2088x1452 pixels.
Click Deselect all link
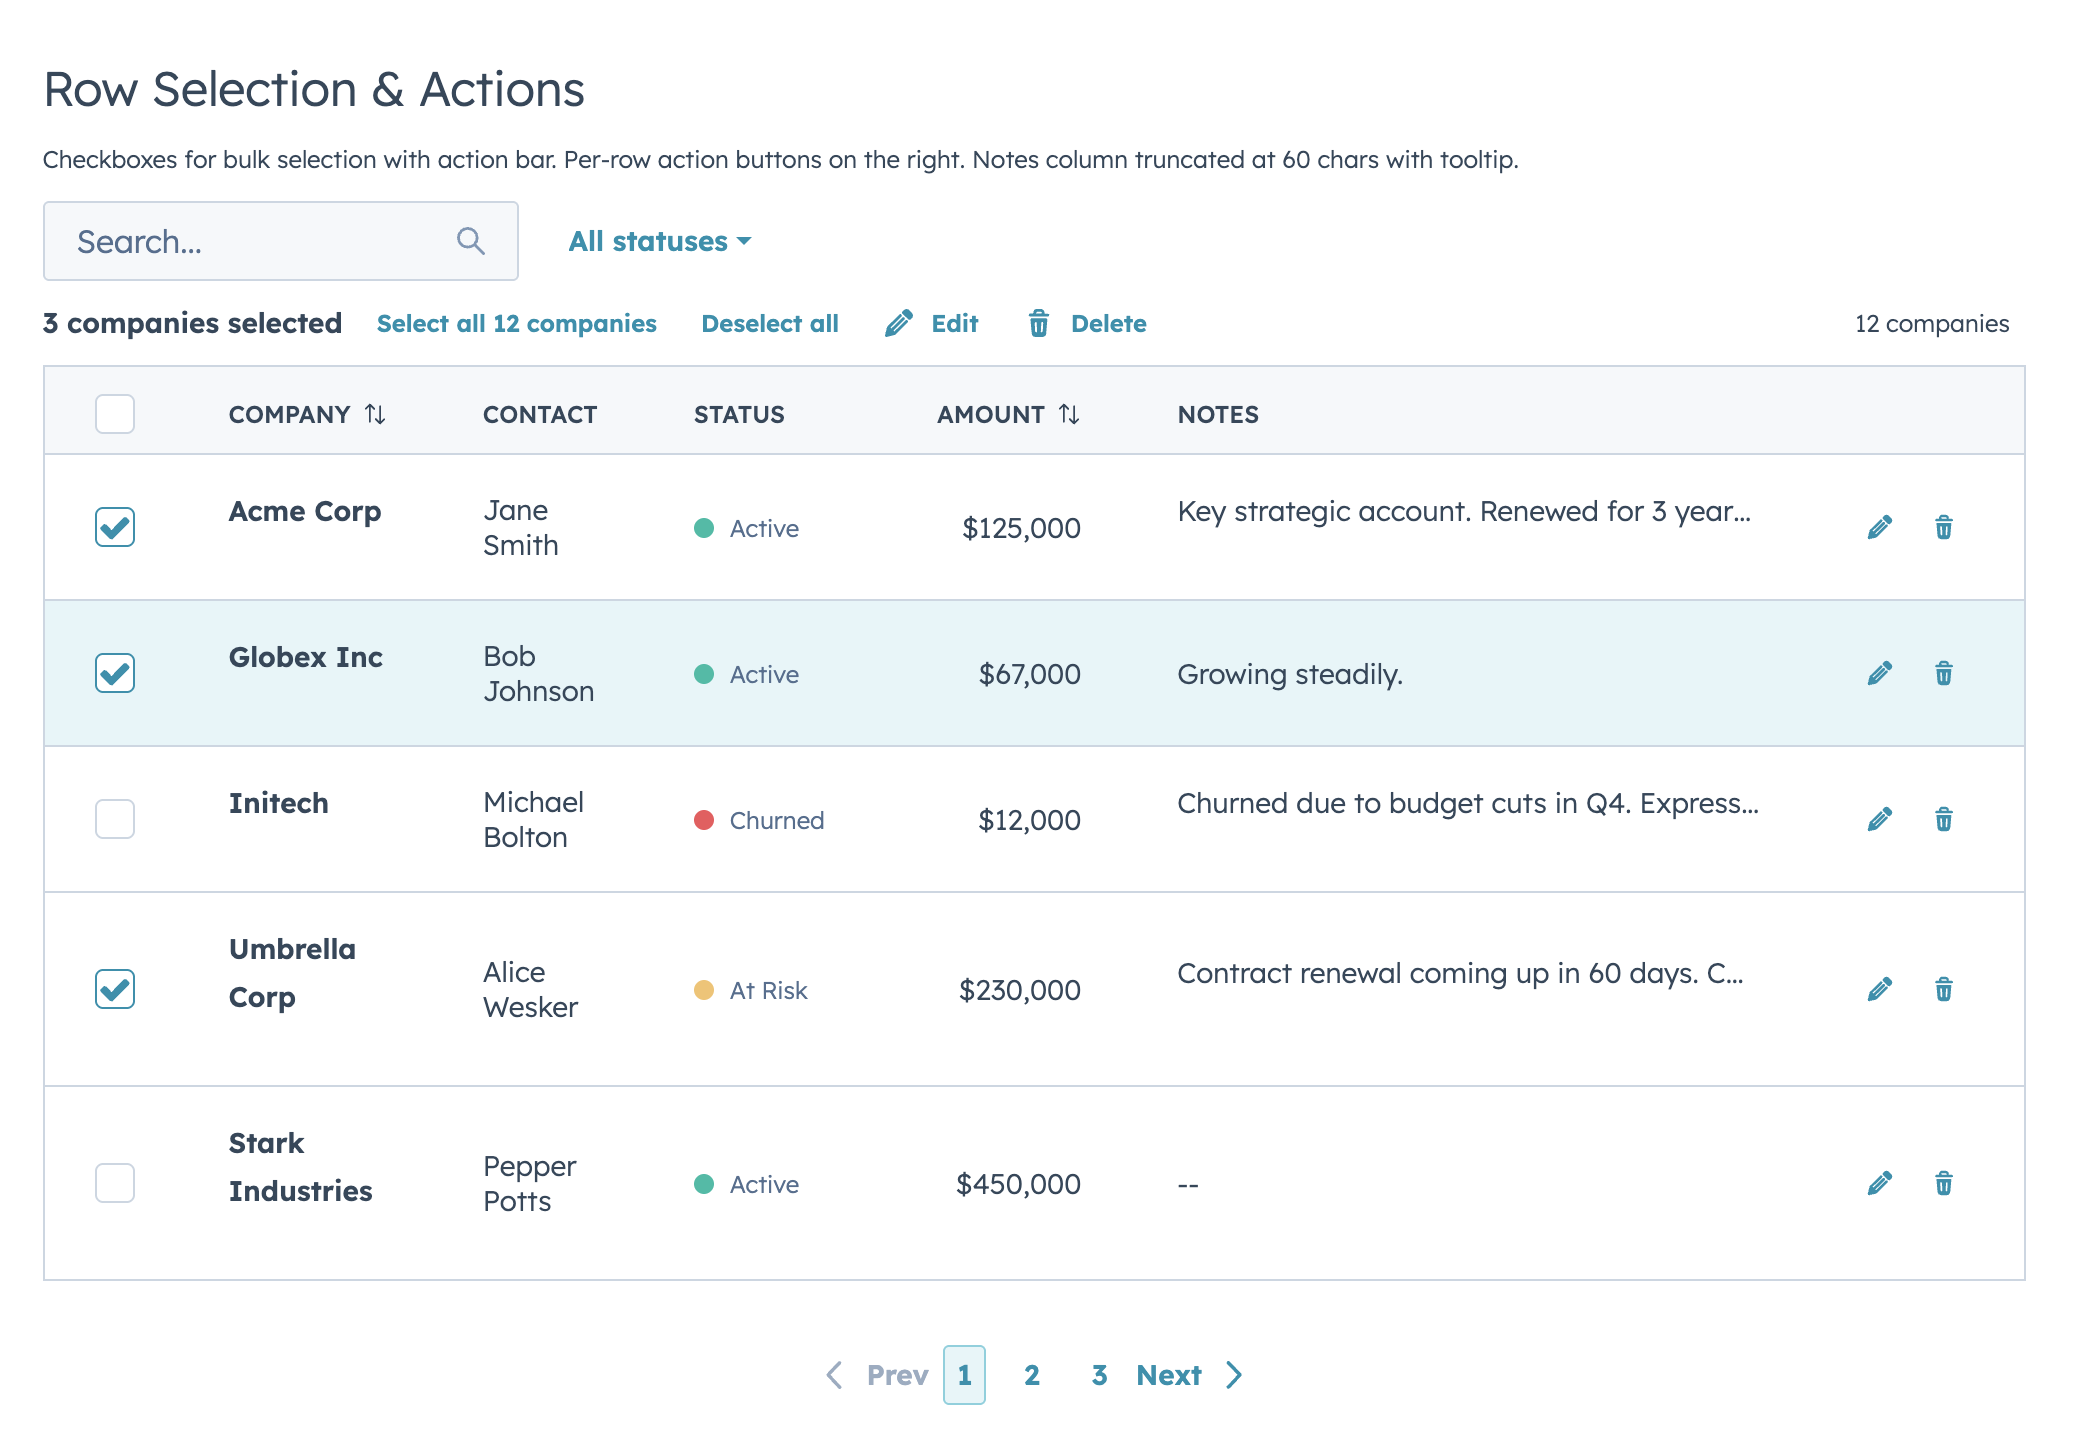(x=769, y=323)
